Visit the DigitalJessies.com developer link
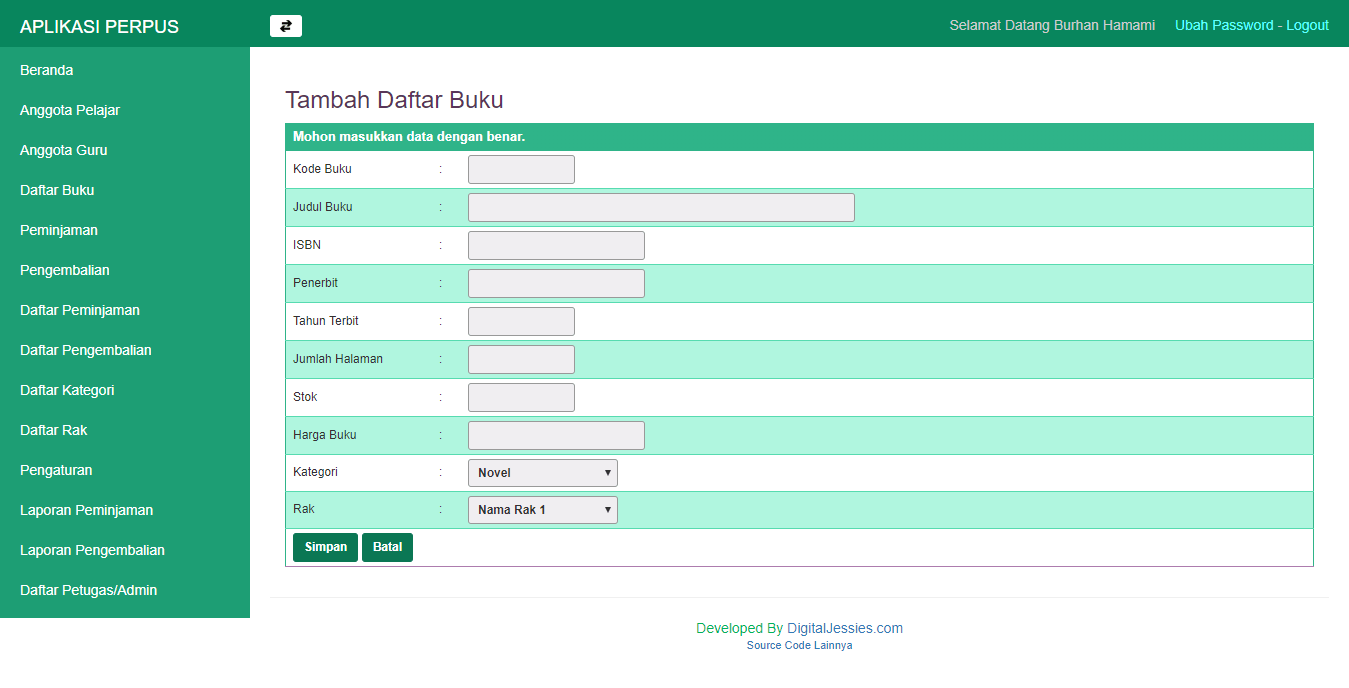This screenshot has height=688, width=1349. point(846,628)
